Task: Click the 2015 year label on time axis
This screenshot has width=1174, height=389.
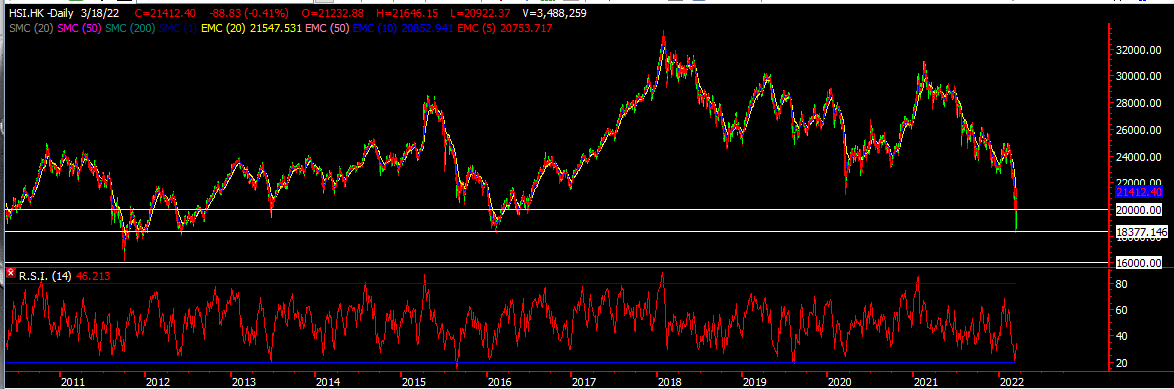Action: [413, 382]
